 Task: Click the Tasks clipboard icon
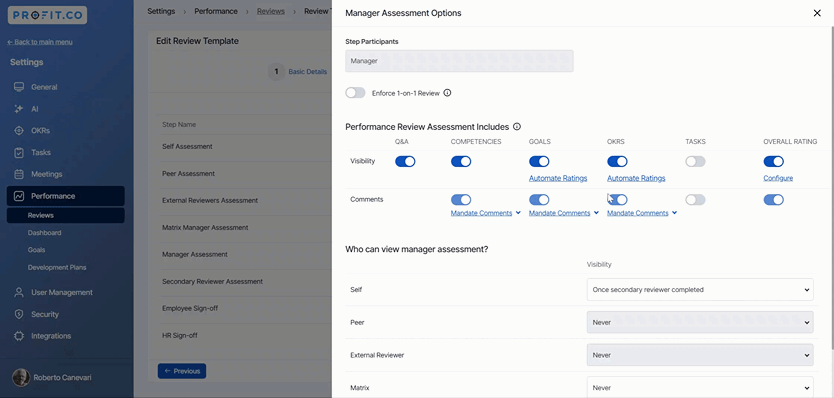point(19,152)
